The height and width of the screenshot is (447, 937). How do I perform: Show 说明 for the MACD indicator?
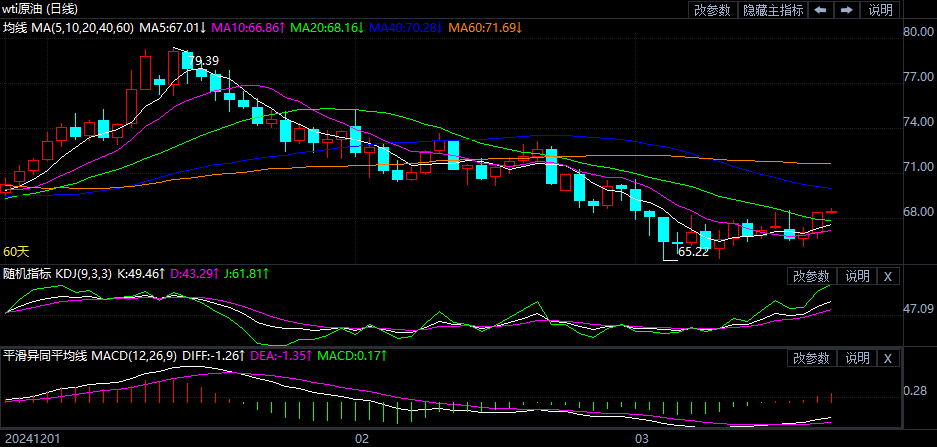point(858,358)
